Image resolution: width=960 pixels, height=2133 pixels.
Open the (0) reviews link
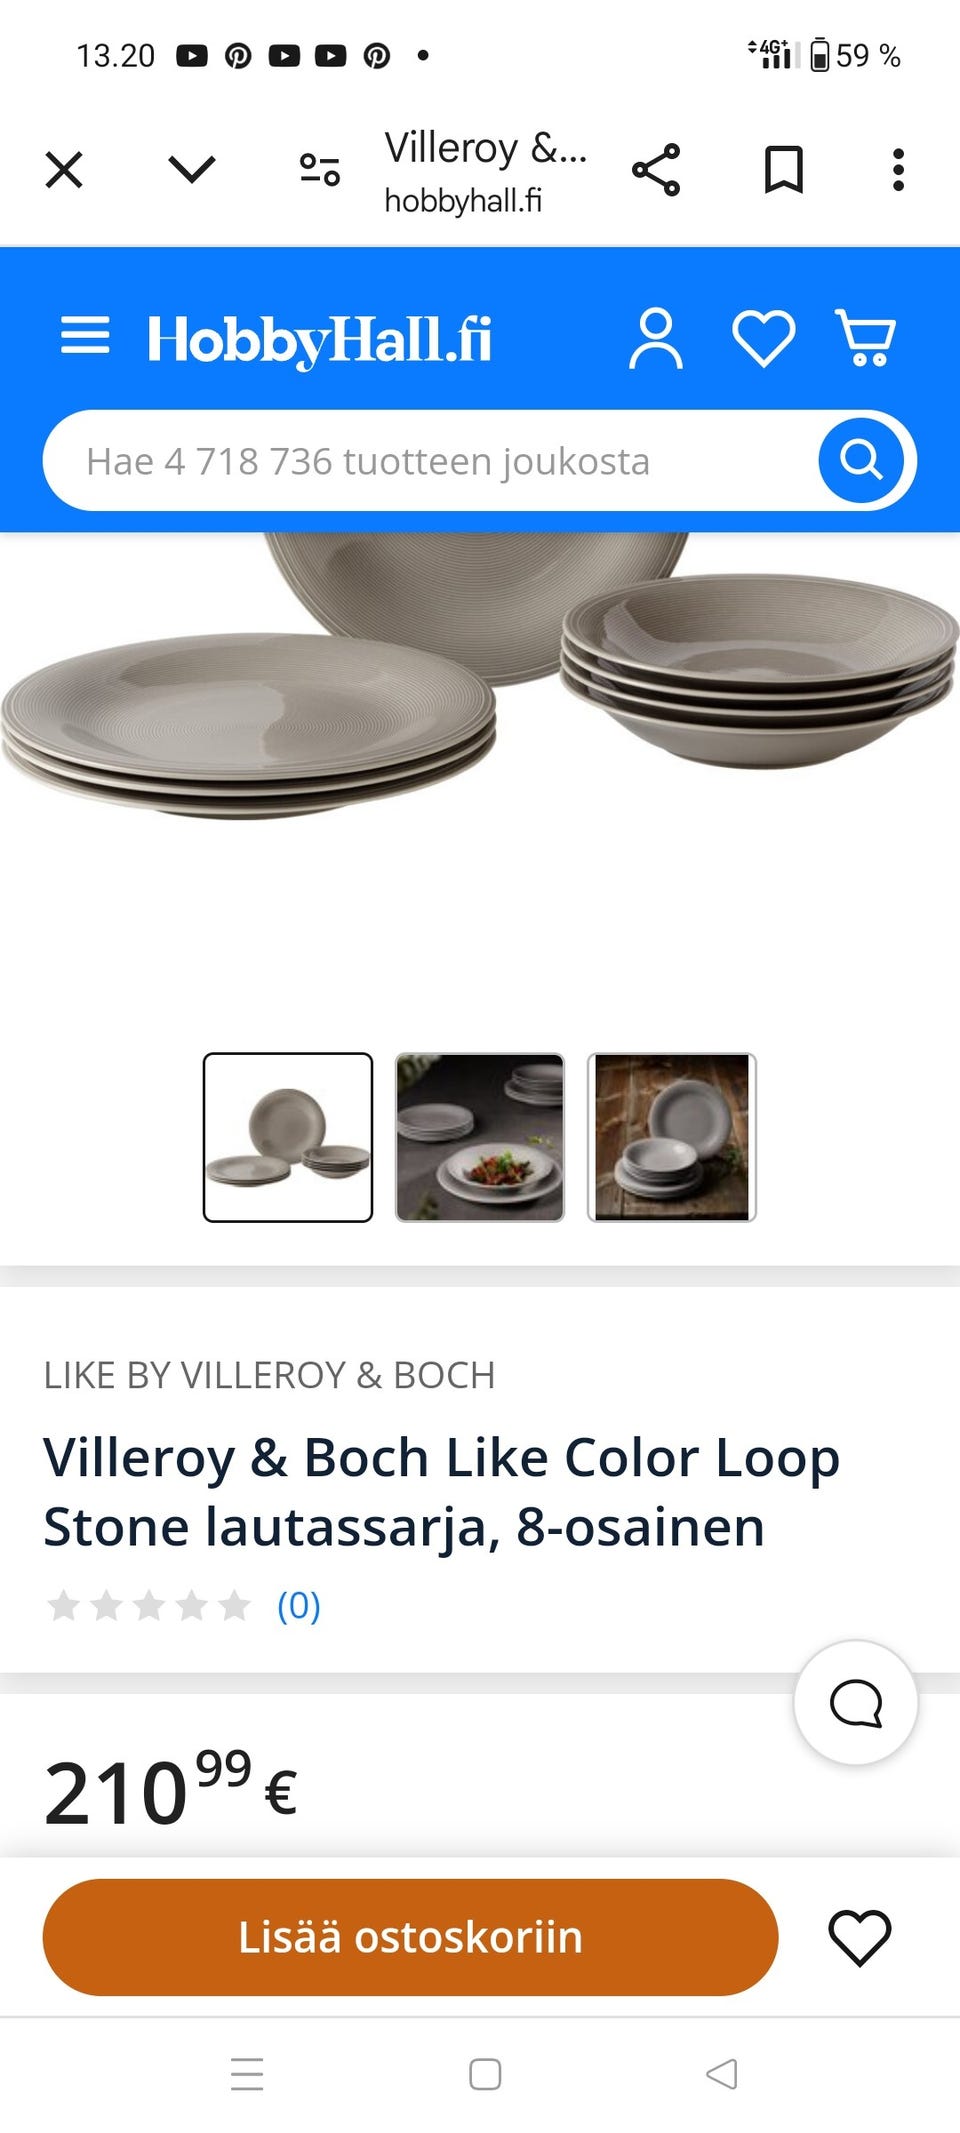(298, 1606)
